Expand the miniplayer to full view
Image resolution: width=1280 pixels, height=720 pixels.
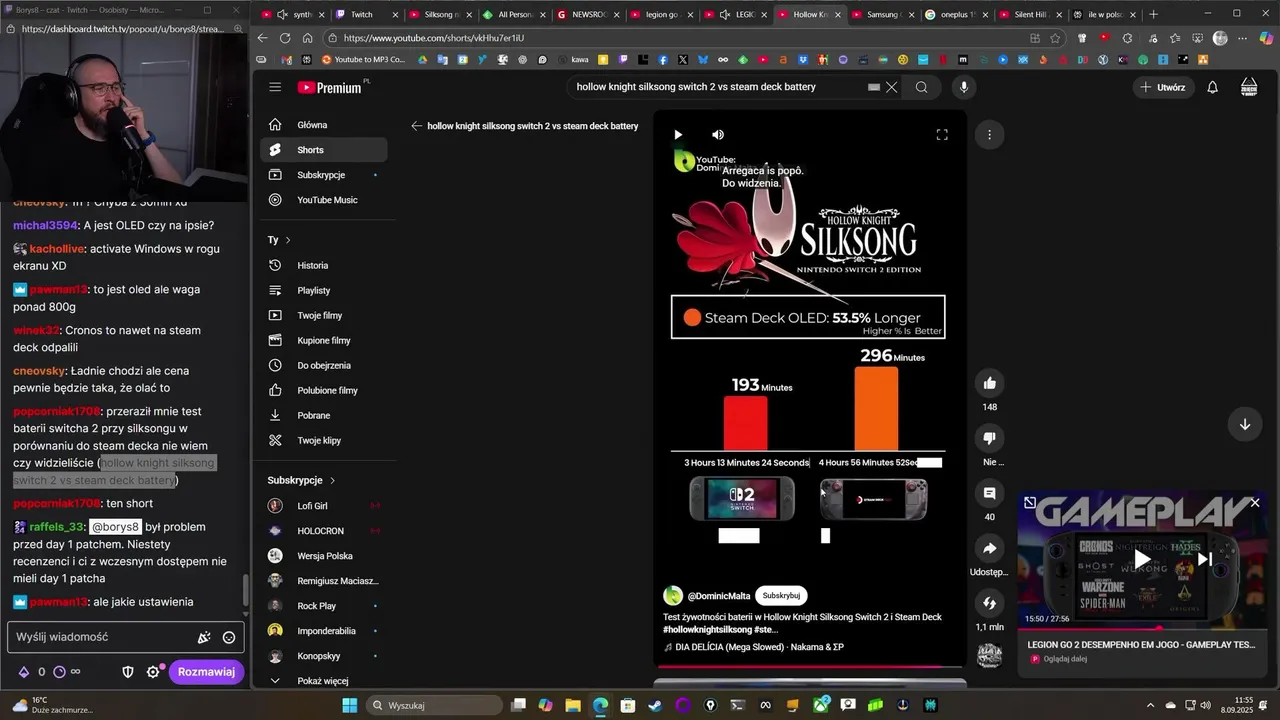click(x=1030, y=503)
